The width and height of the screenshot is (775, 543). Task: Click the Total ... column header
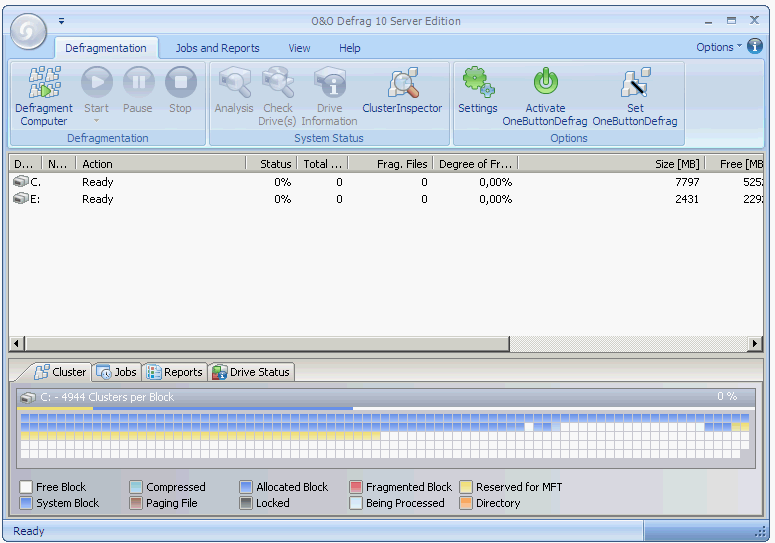coord(323,164)
